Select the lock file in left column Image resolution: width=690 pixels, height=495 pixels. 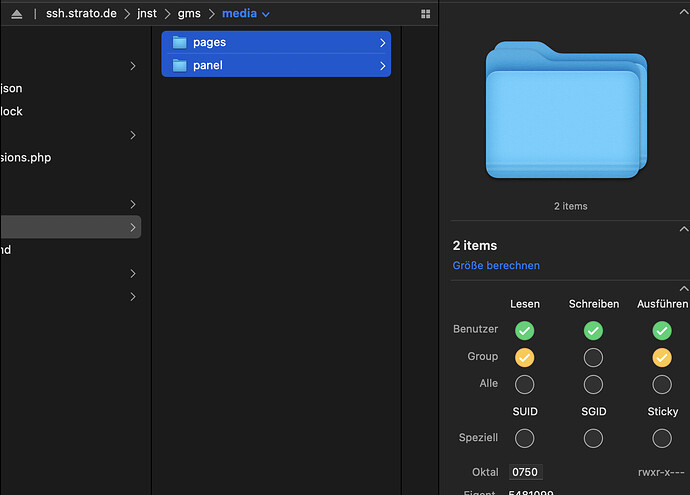pos(11,111)
